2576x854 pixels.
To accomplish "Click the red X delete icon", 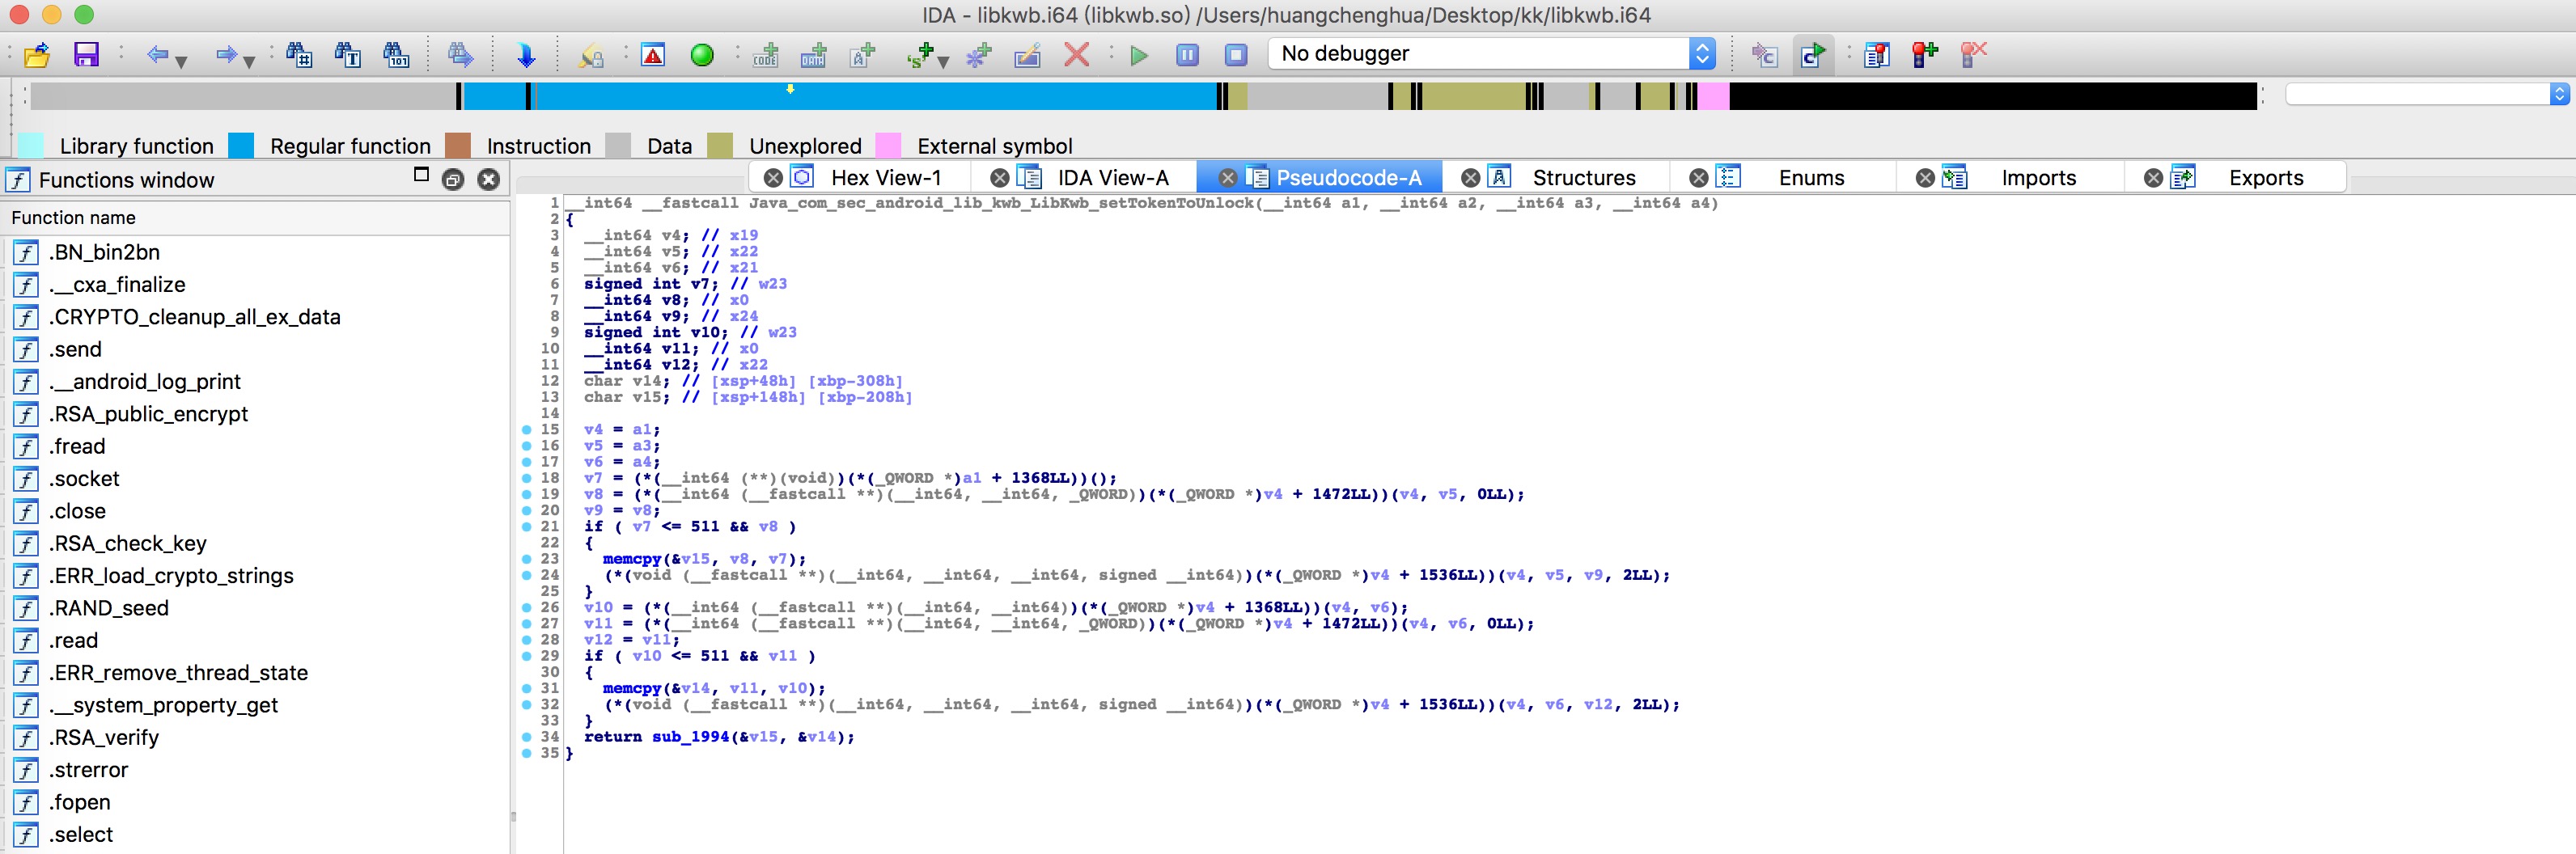I will (x=1077, y=54).
